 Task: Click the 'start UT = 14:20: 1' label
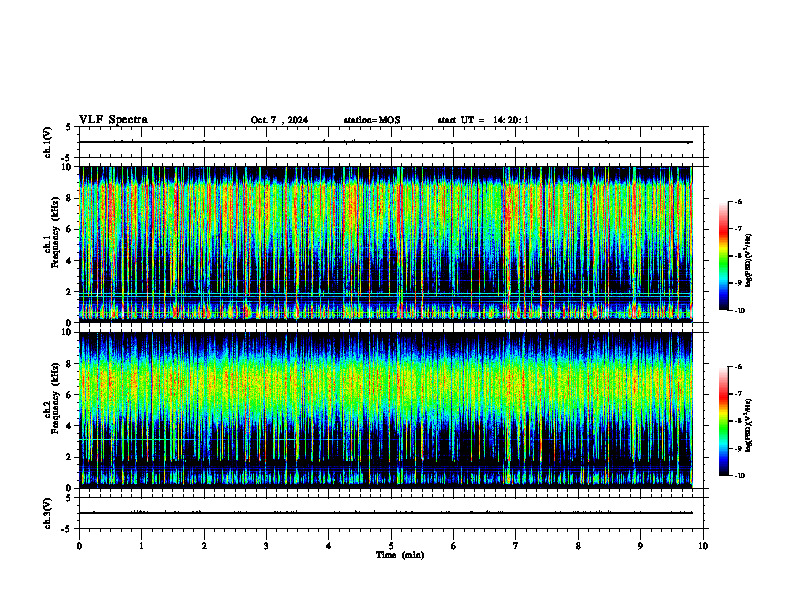click(483, 120)
